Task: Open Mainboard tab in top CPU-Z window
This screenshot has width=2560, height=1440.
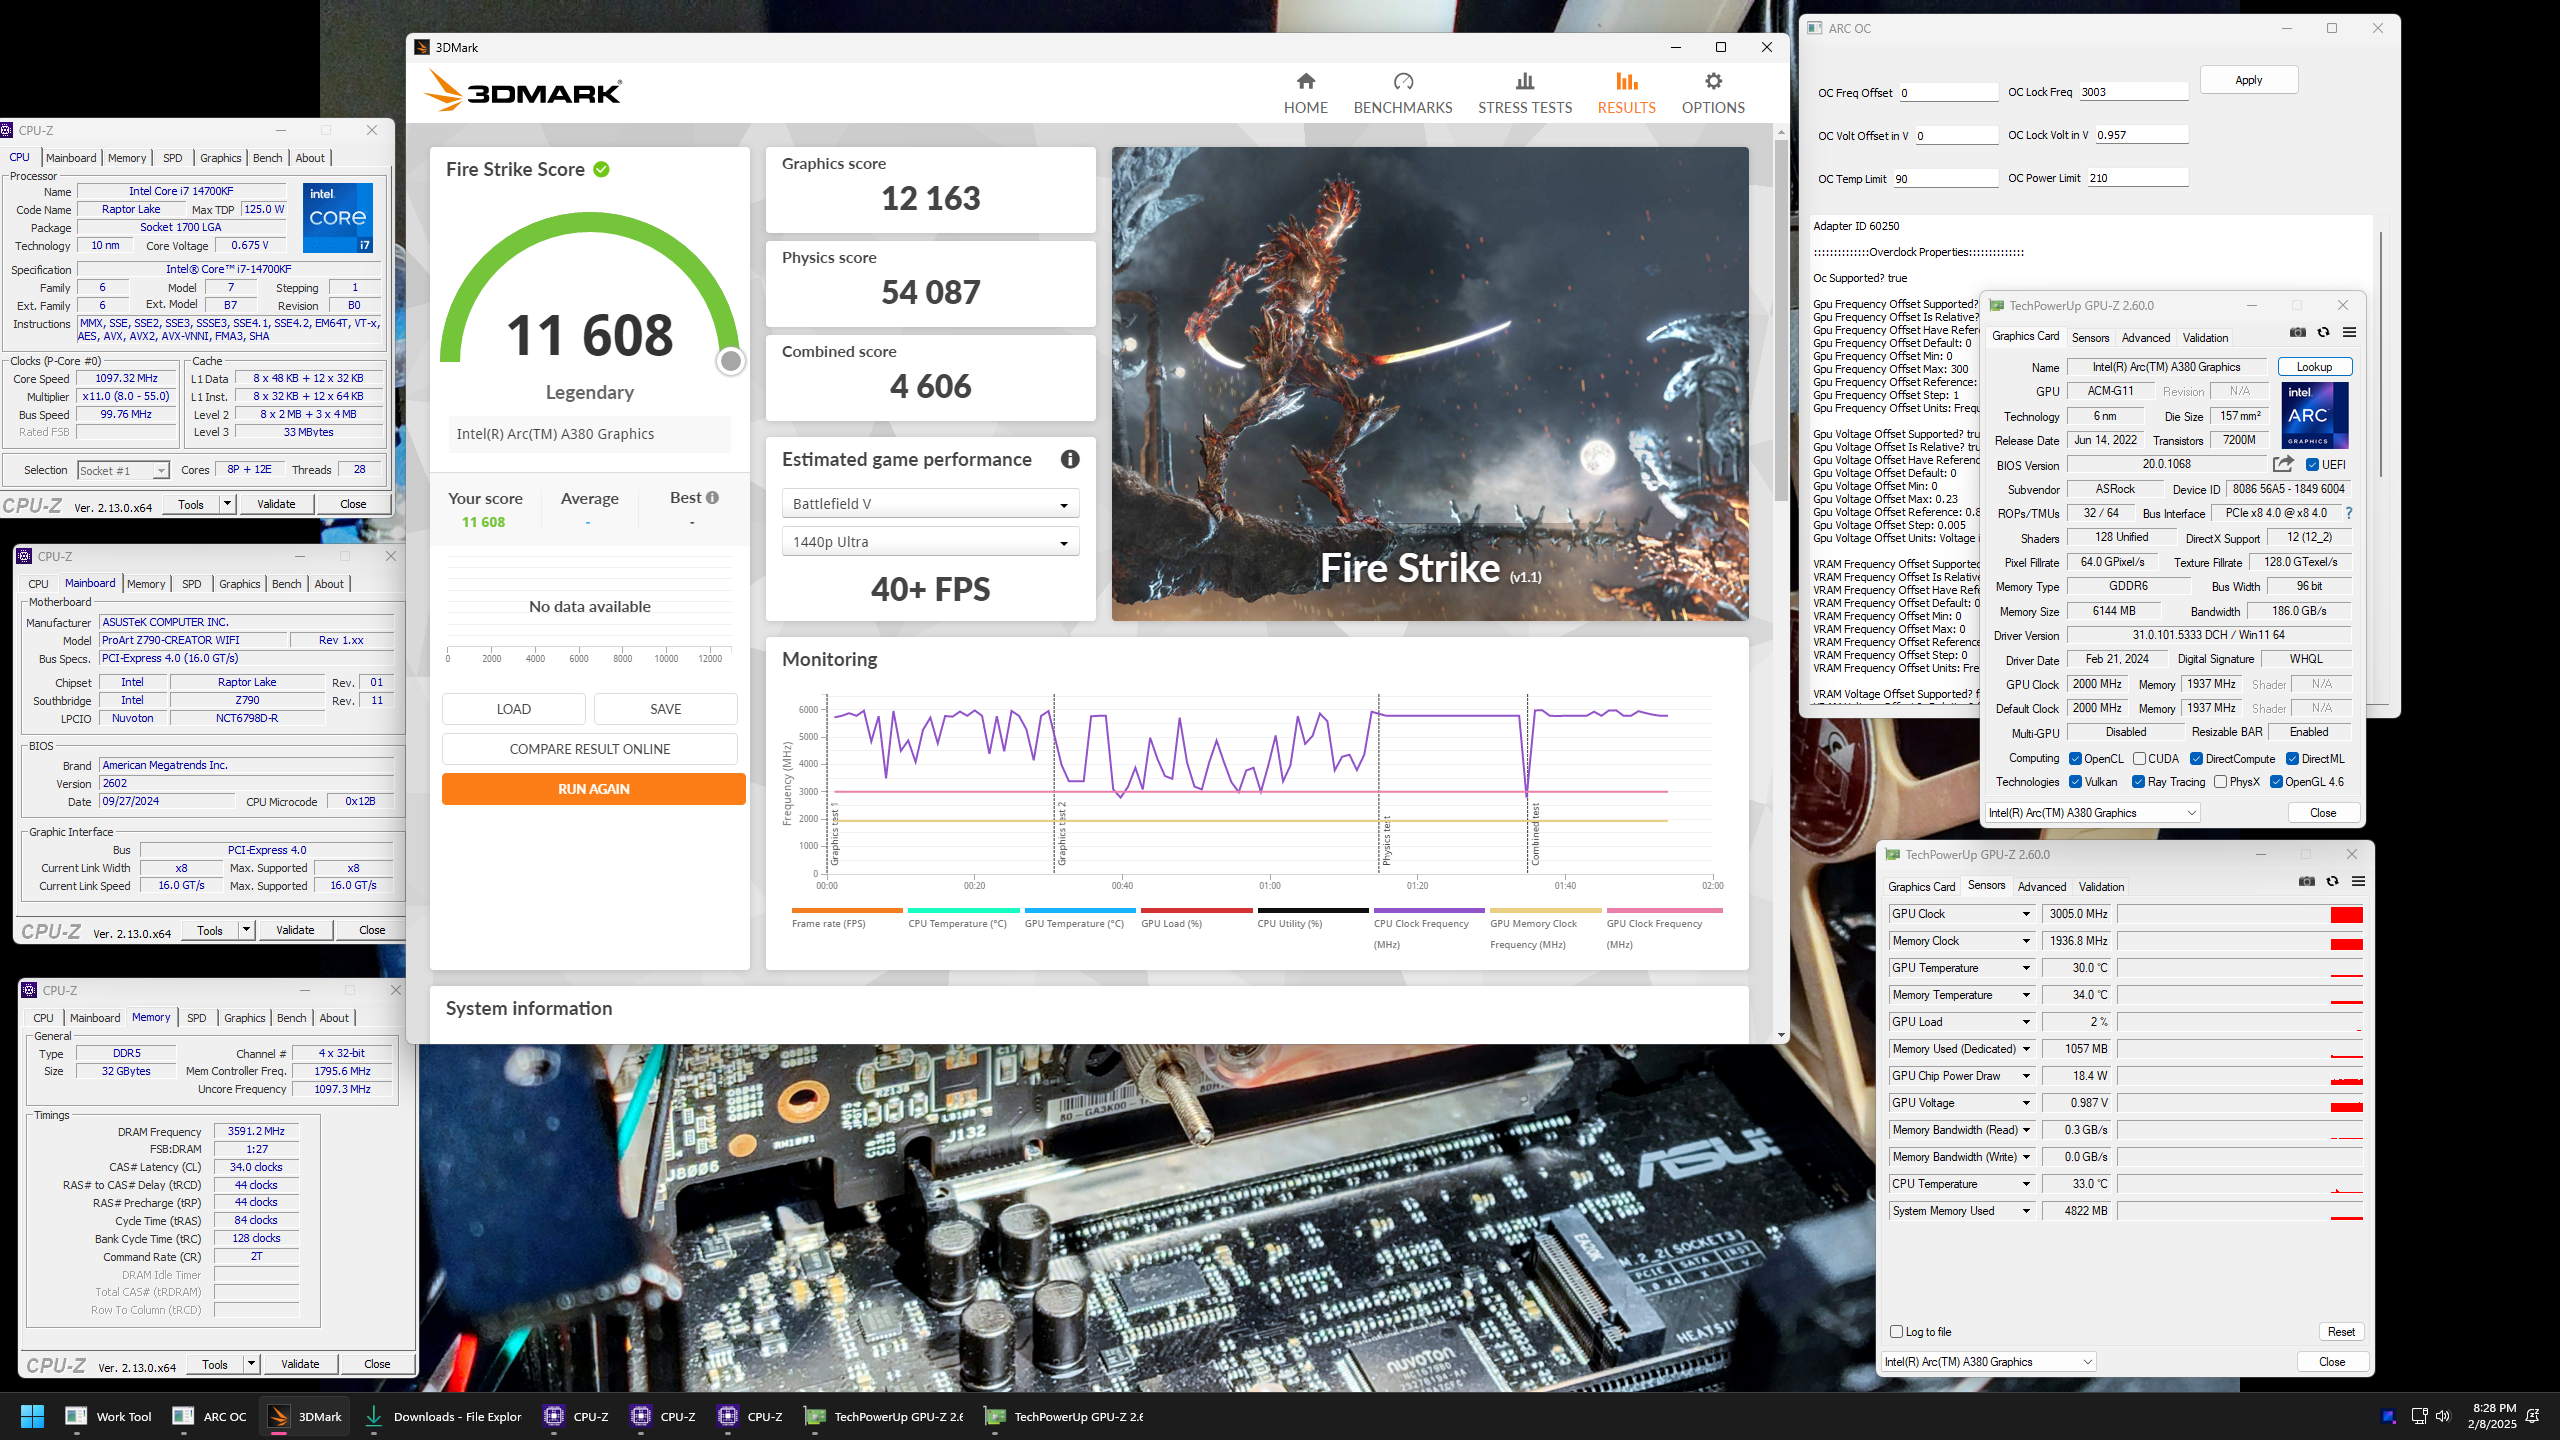Action: pyautogui.click(x=71, y=158)
